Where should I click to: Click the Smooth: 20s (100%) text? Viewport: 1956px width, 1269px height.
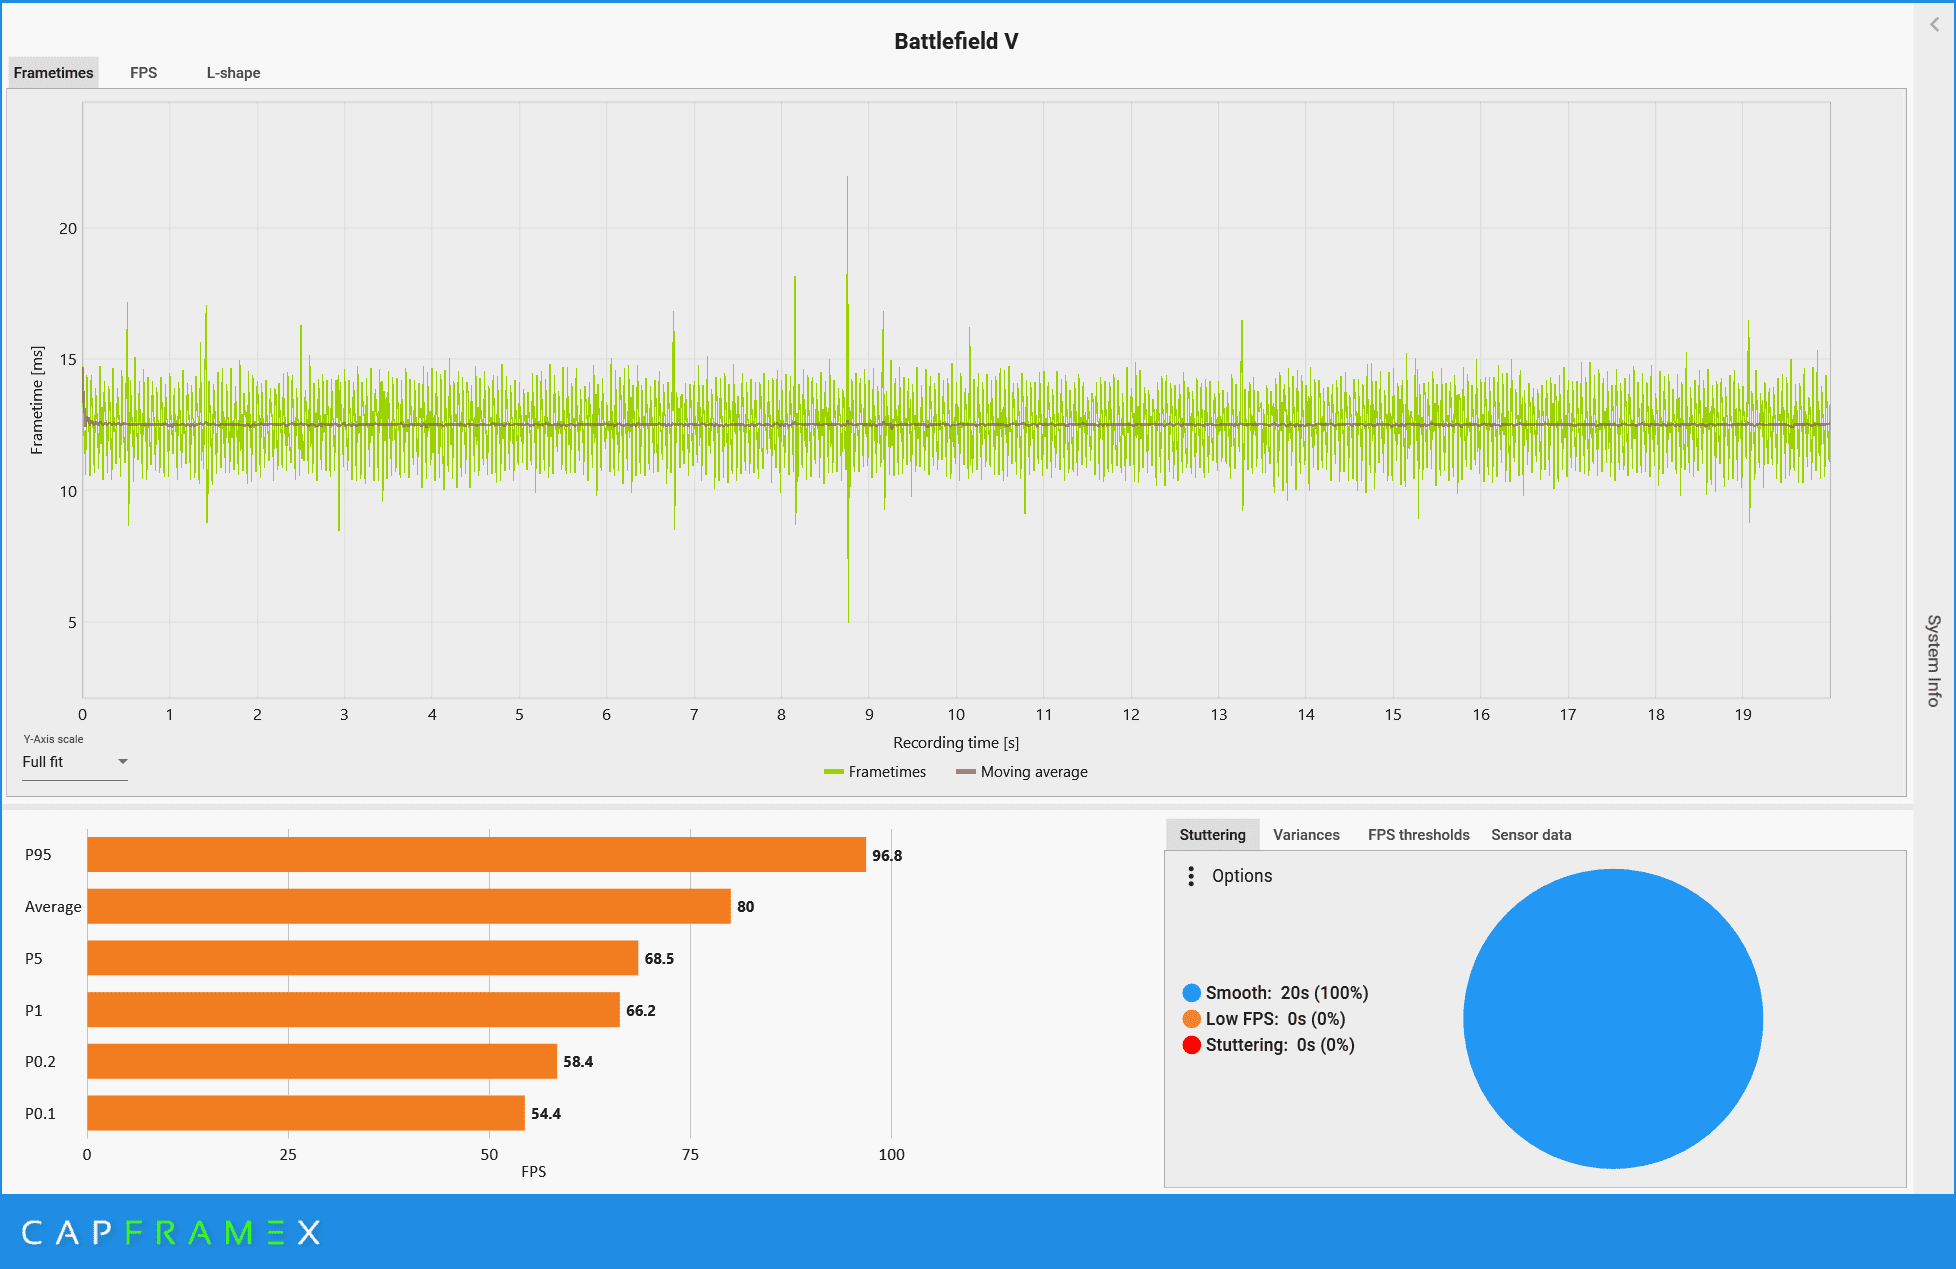pos(1287,993)
